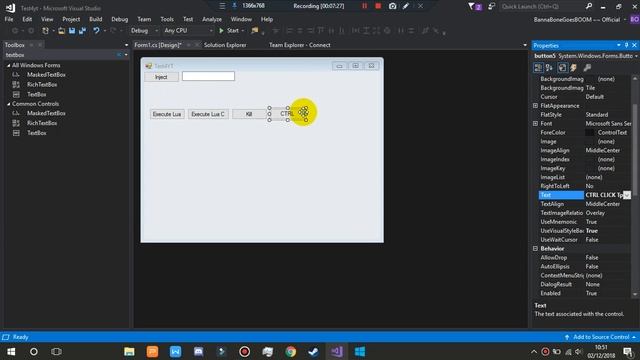This screenshot has width=640, height=360.
Task: Collapse Common Controls toolbox group
Action: click(9, 104)
